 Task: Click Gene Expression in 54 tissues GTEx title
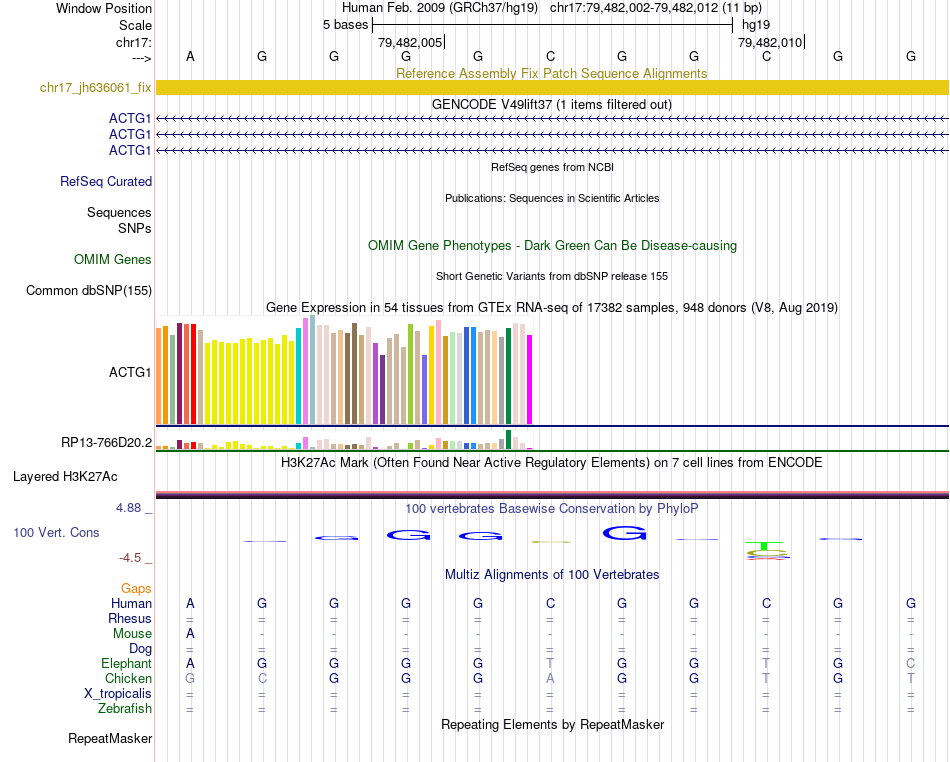pyautogui.click(x=552, y=308)
